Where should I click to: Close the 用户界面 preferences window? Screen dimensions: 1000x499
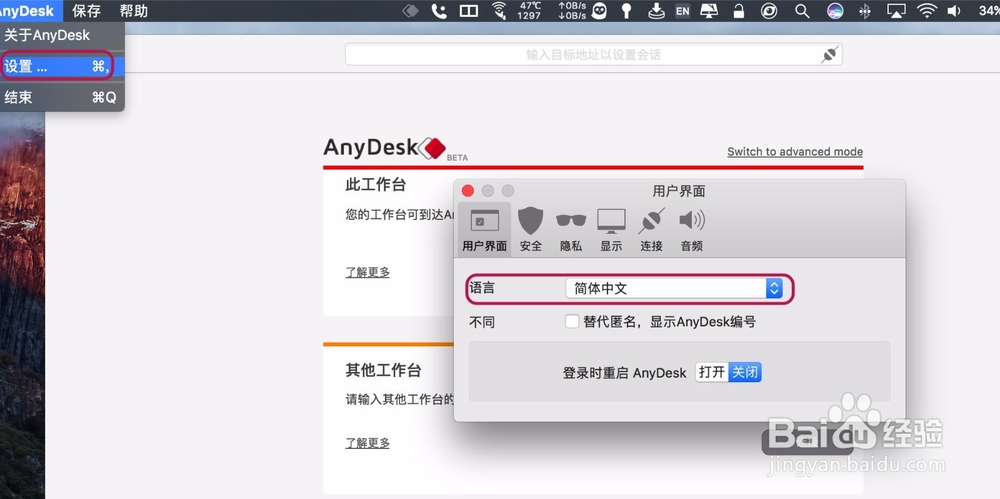coord(468,191)
